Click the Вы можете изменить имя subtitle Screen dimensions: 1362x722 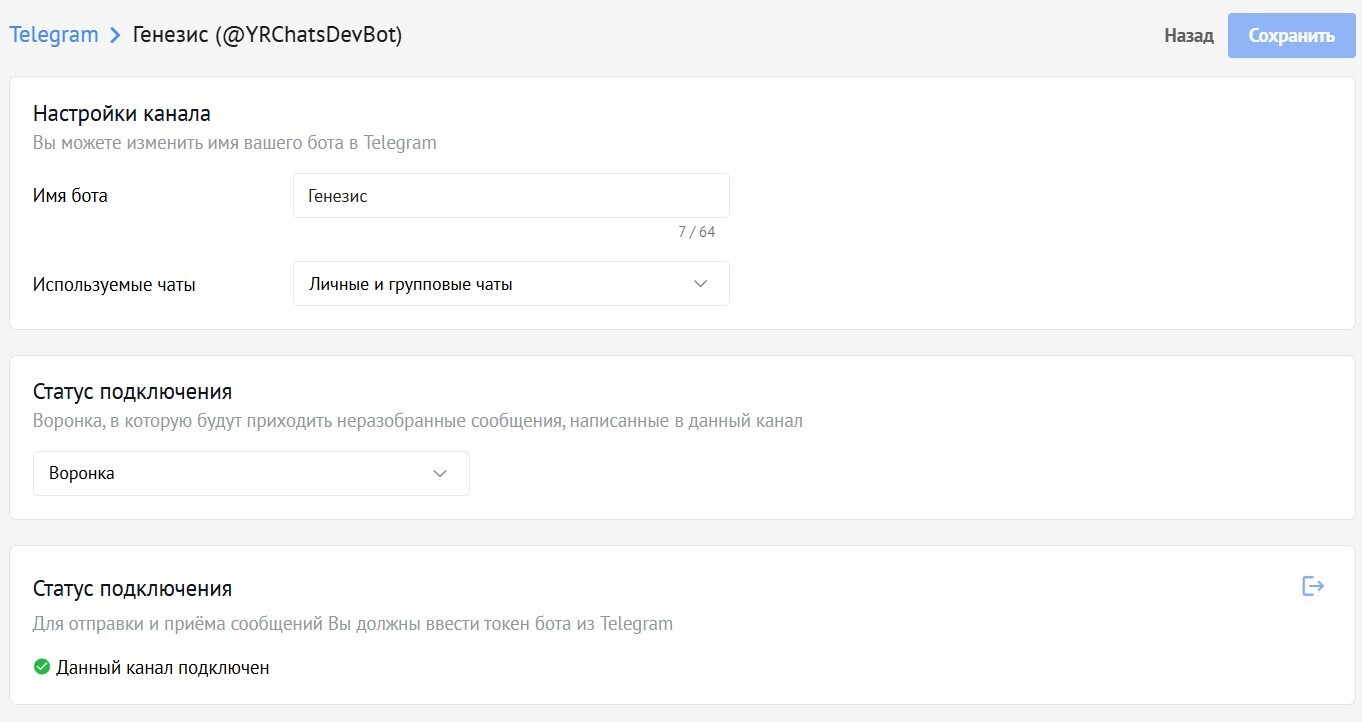click(x=235, y=143)
